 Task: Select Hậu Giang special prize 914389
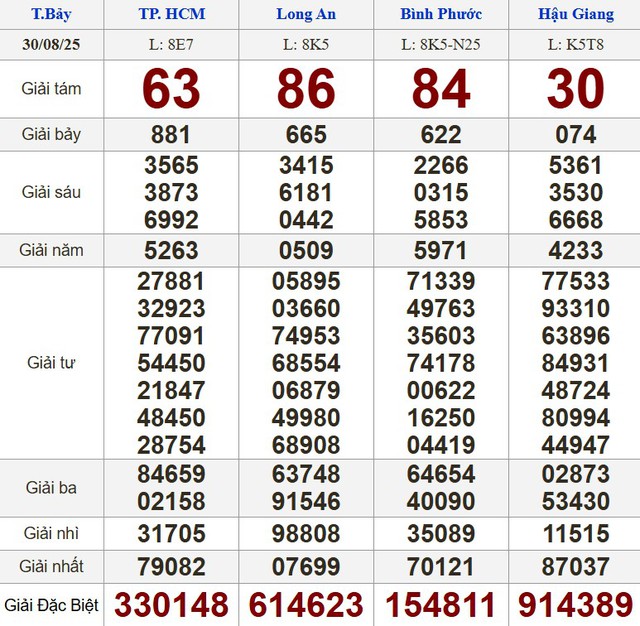(575, 605)
